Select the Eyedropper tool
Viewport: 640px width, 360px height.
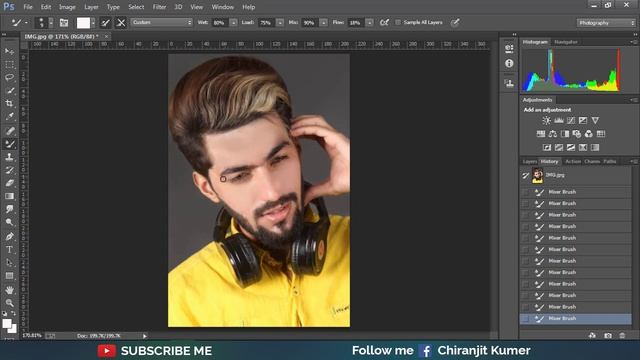pos(9,116)
